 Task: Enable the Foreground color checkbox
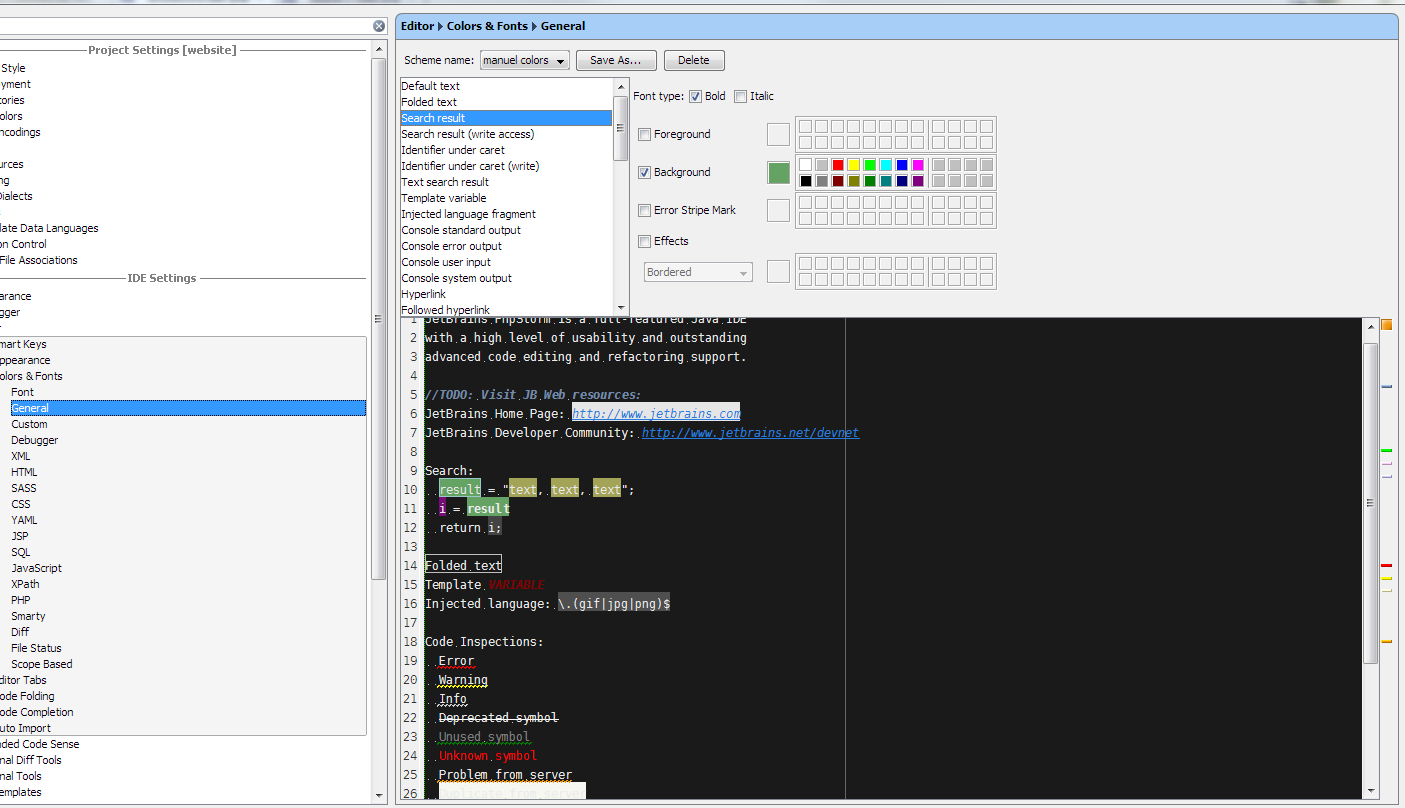pos(645,134)
